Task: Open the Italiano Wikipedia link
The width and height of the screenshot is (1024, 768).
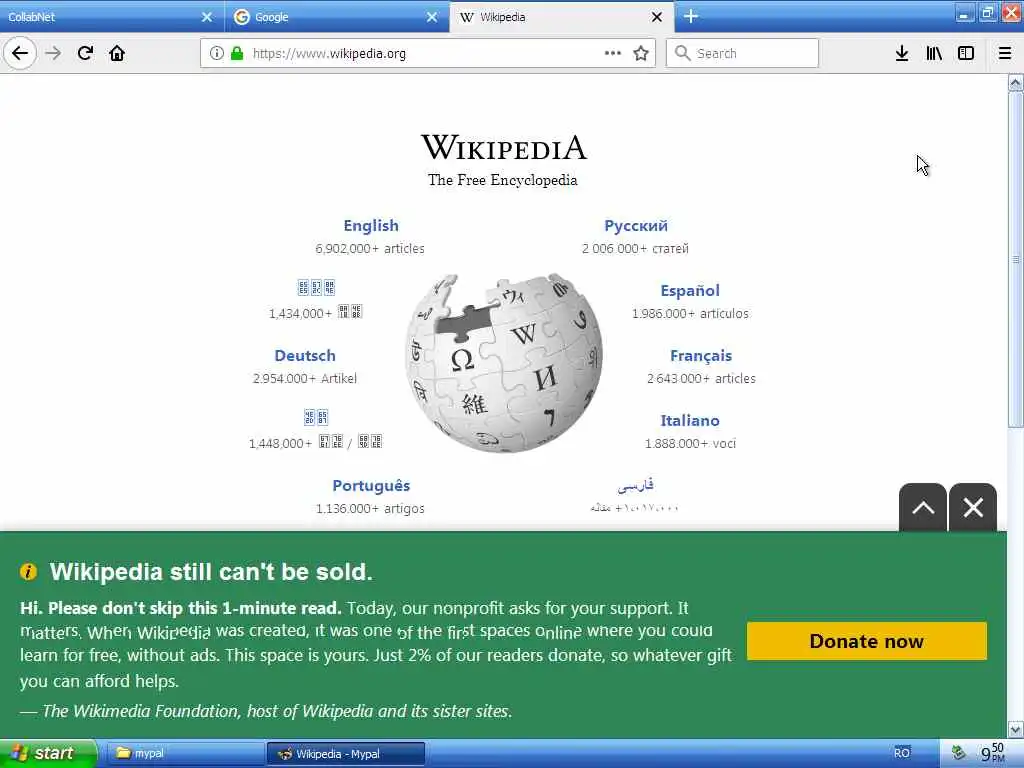Action: (x=690, y=420)
